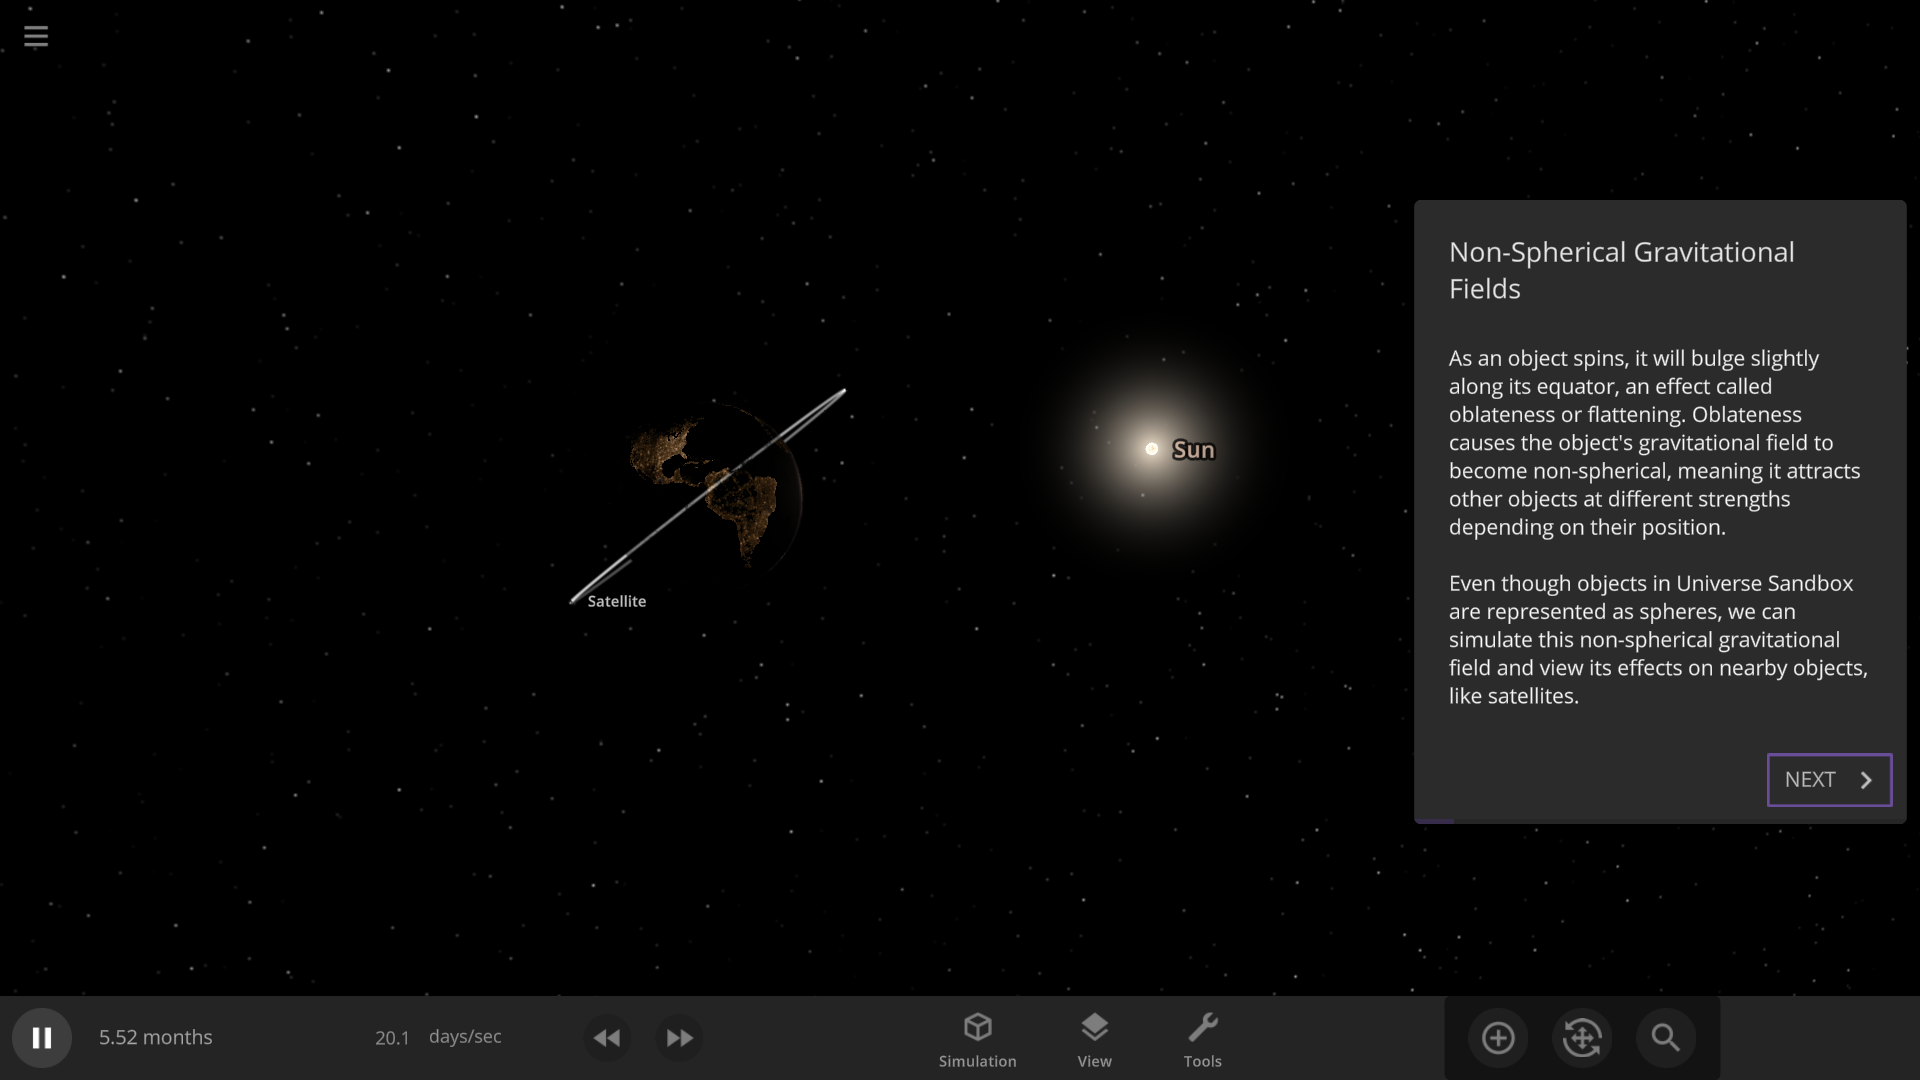Speed up simulation with fast-forward arrows
The width and height of the screenshot is (1920, 1080).
tap(679, 1038)
